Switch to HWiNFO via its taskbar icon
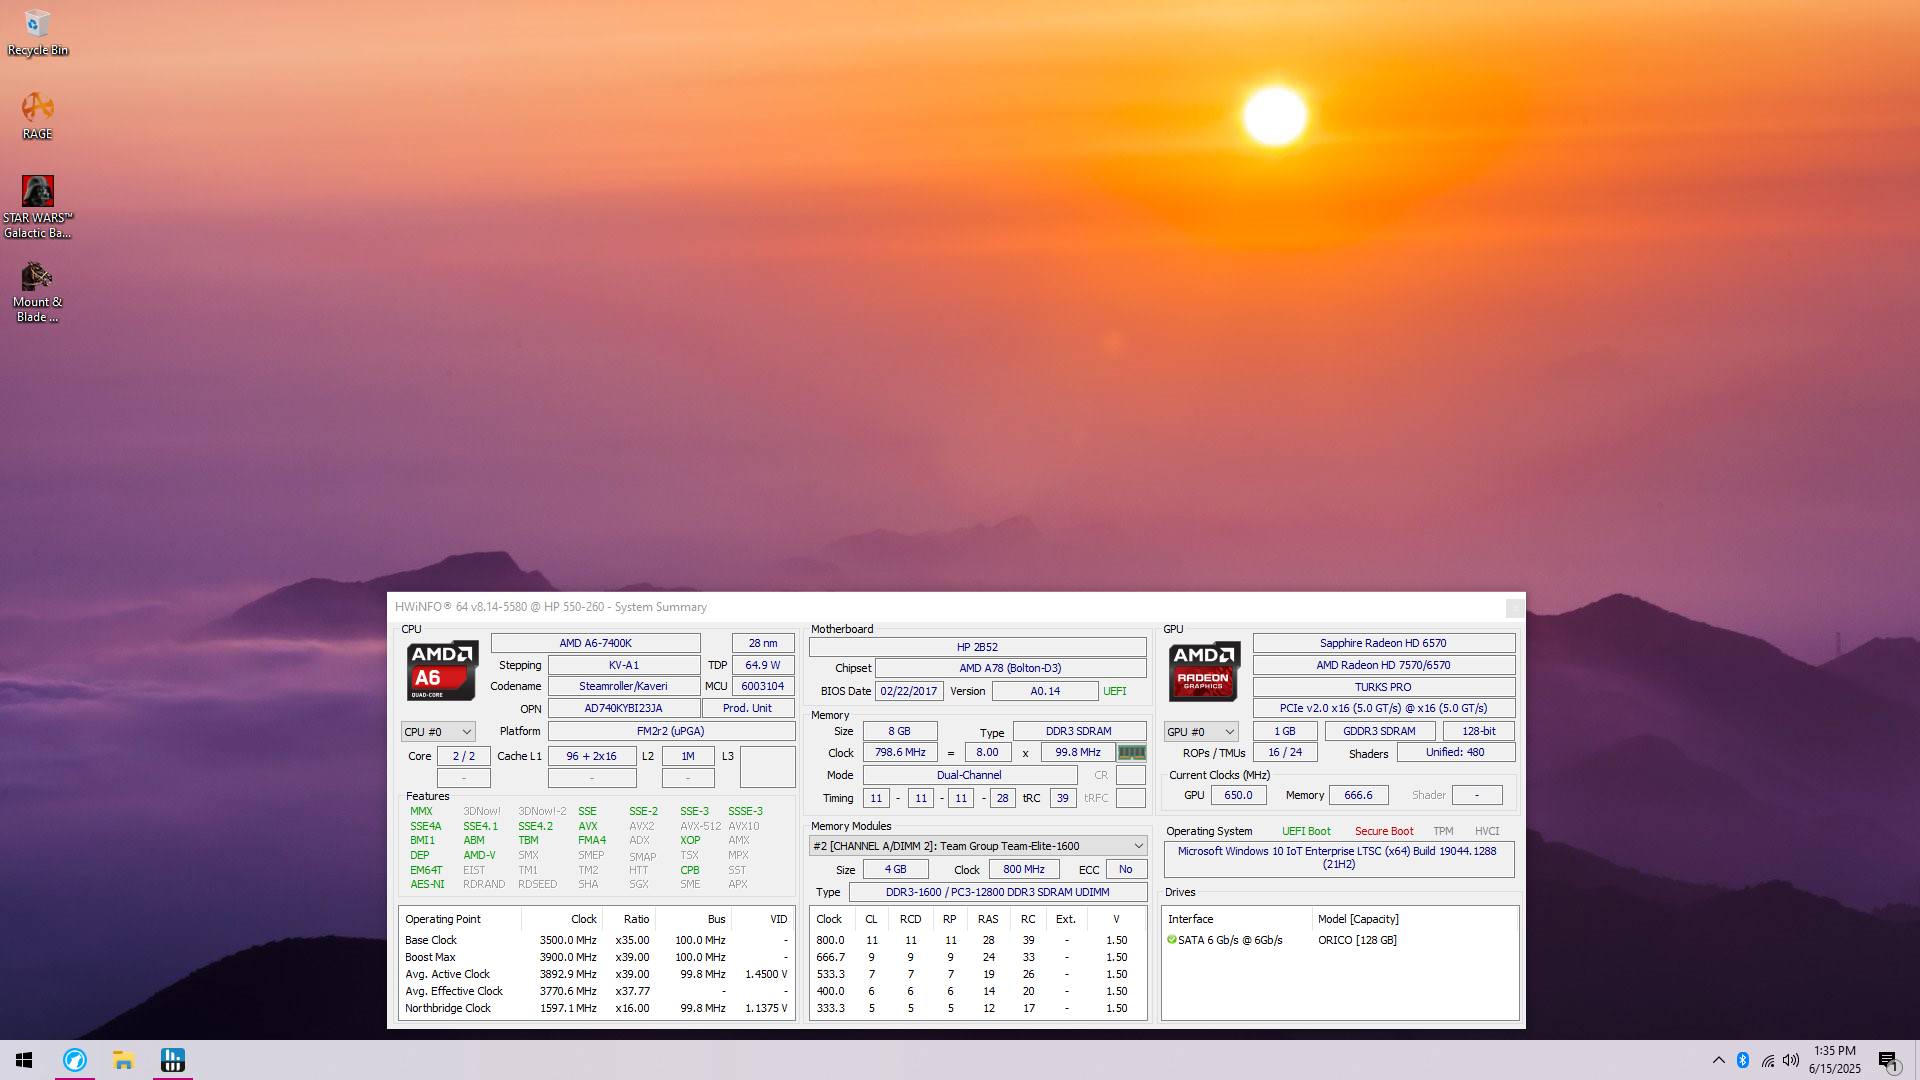This screenshot has height=1080, width=1920. click(172, 1060)
